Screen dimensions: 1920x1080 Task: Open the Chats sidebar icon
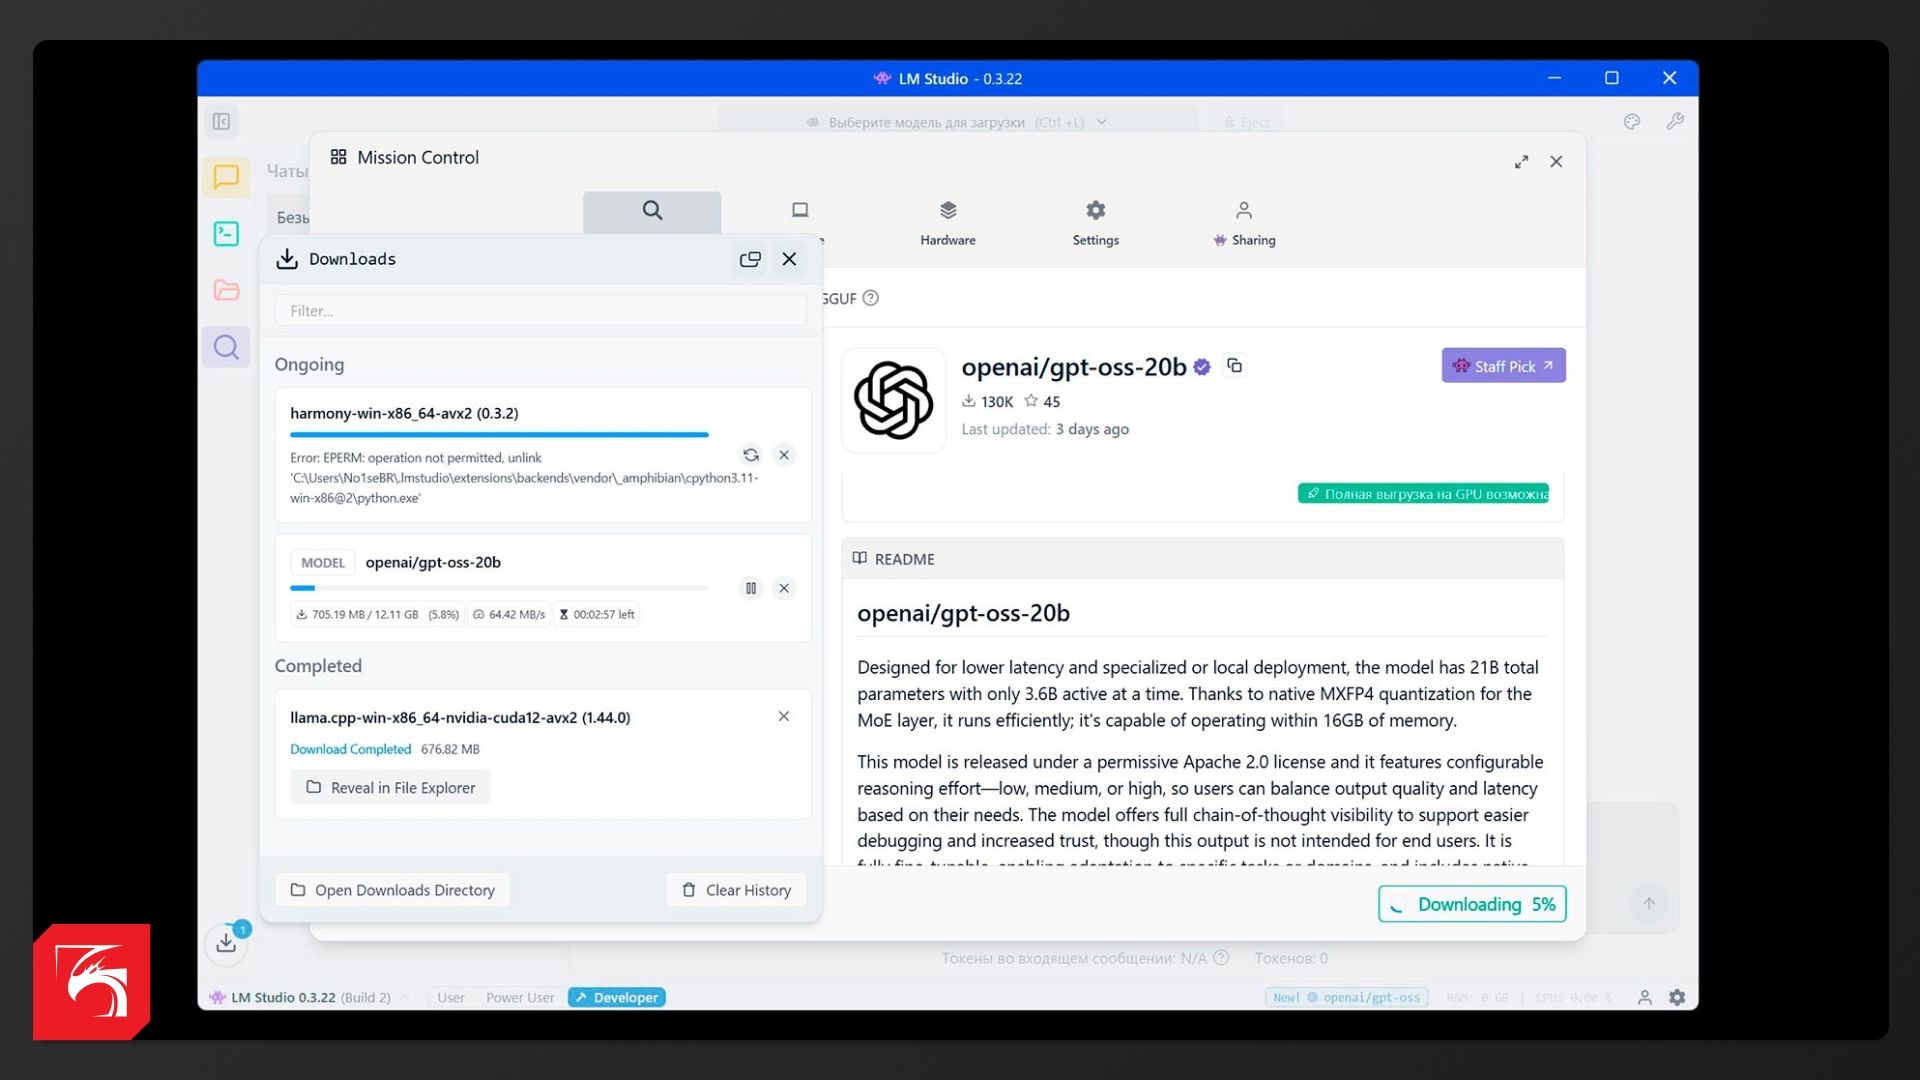coord(226,177)
